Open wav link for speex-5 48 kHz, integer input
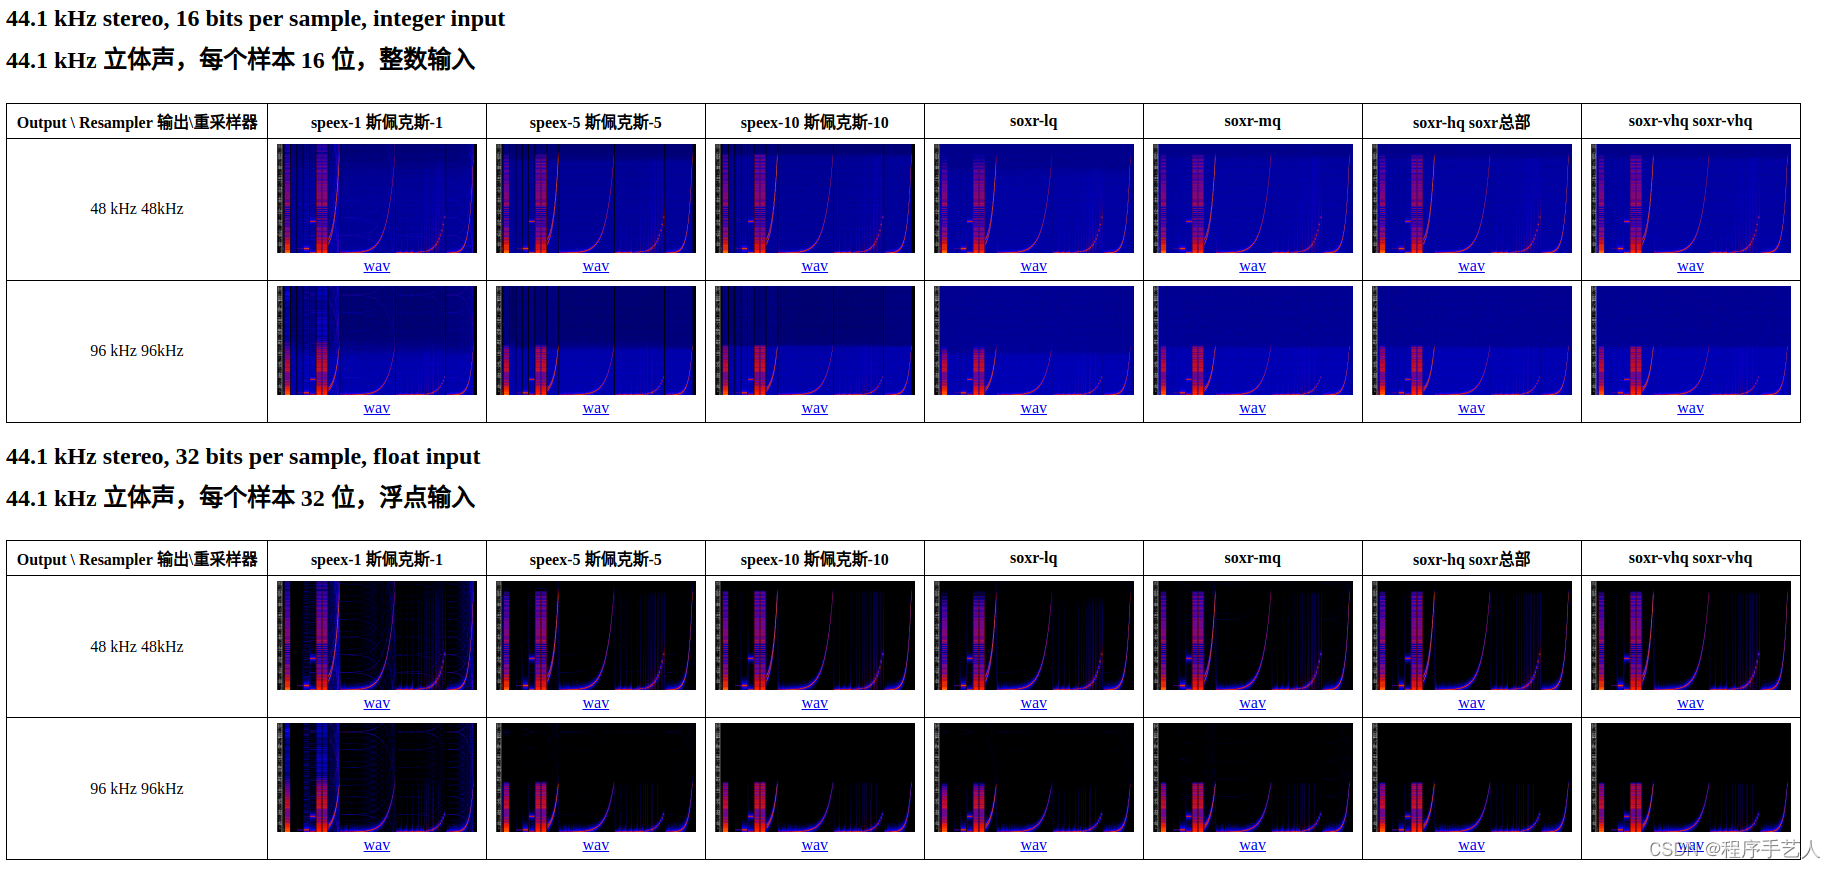 [x=596, y=266]
